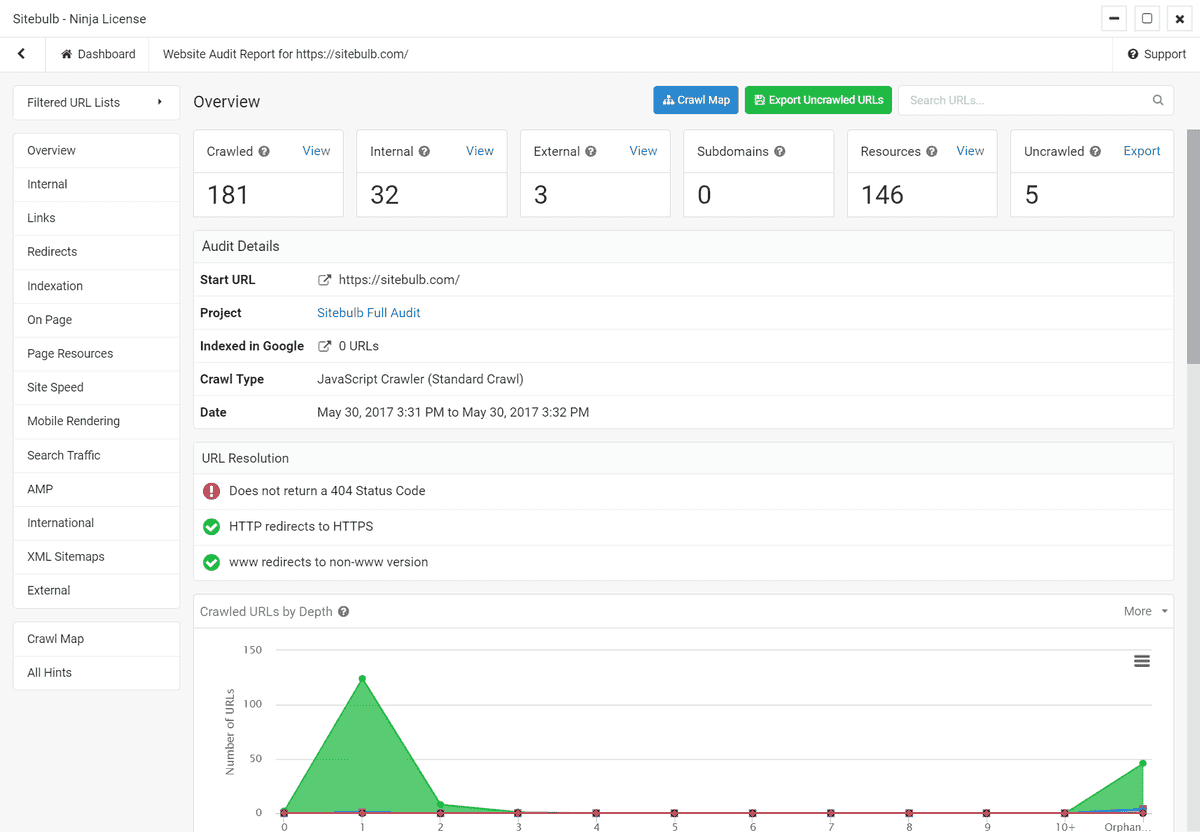Click the 'HTTP redirects to HTTPS' text

tap(301, 527)
